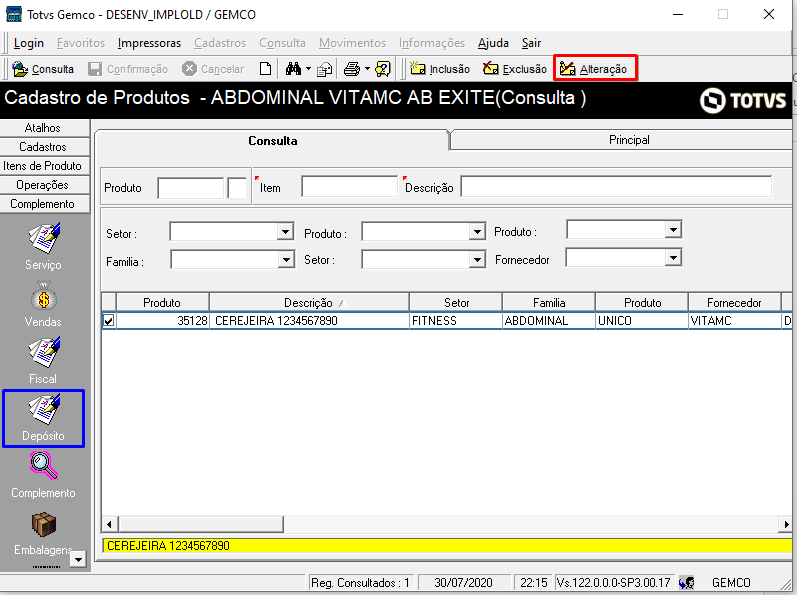Click the toolbar icon right after the binoculars arrow
This screenshot has width=797, height=595.
[x=324, y=69]
